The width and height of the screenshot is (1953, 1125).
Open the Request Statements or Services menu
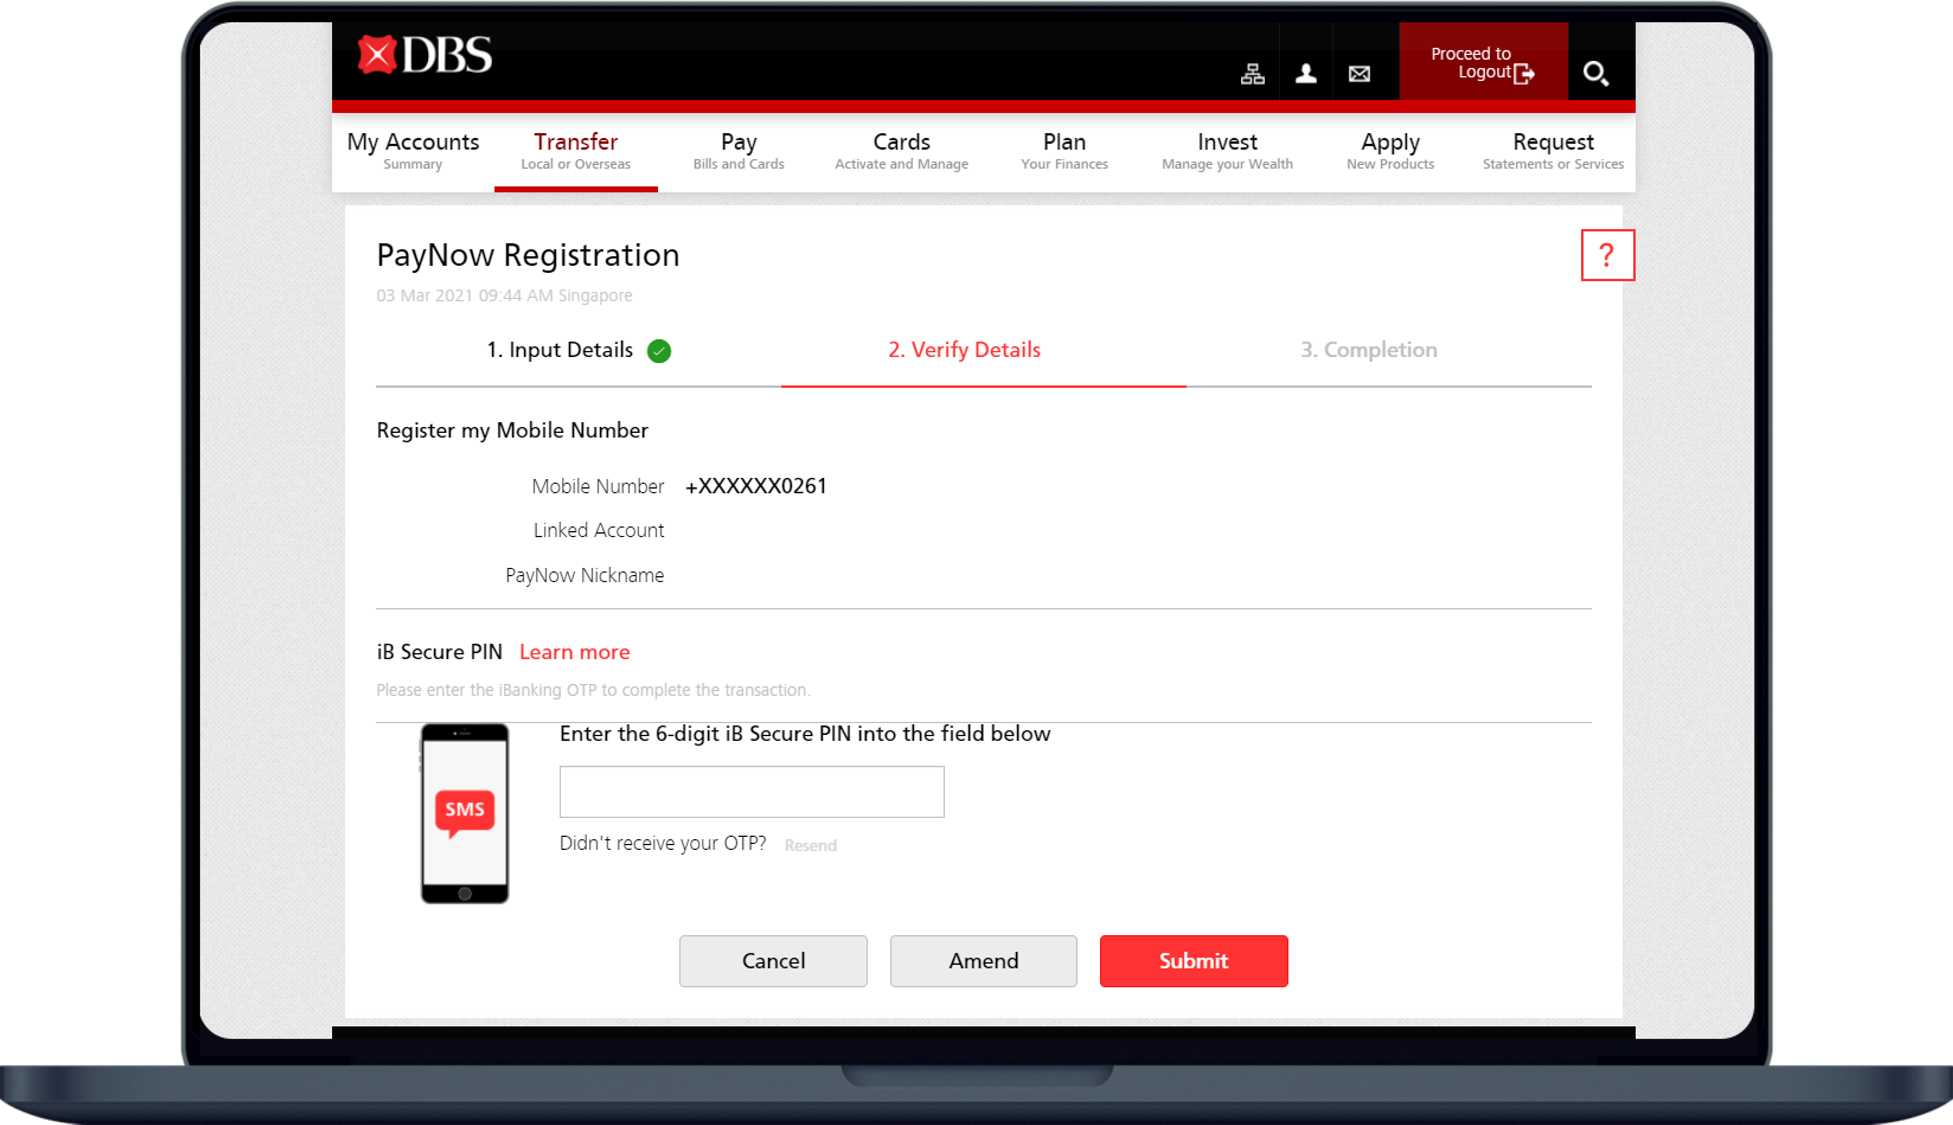pyautogui.click(x=1552, y=151)
